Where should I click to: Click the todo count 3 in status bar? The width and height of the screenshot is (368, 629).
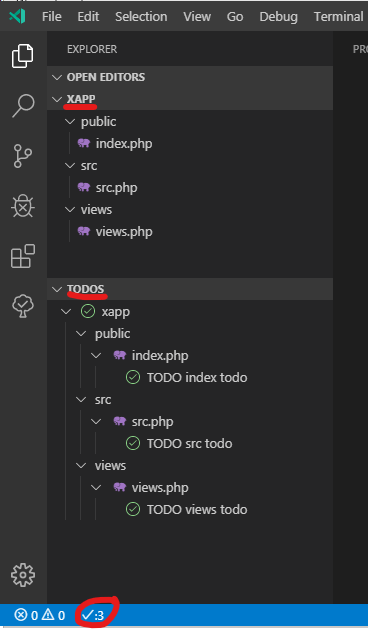(x=93, y=615)
